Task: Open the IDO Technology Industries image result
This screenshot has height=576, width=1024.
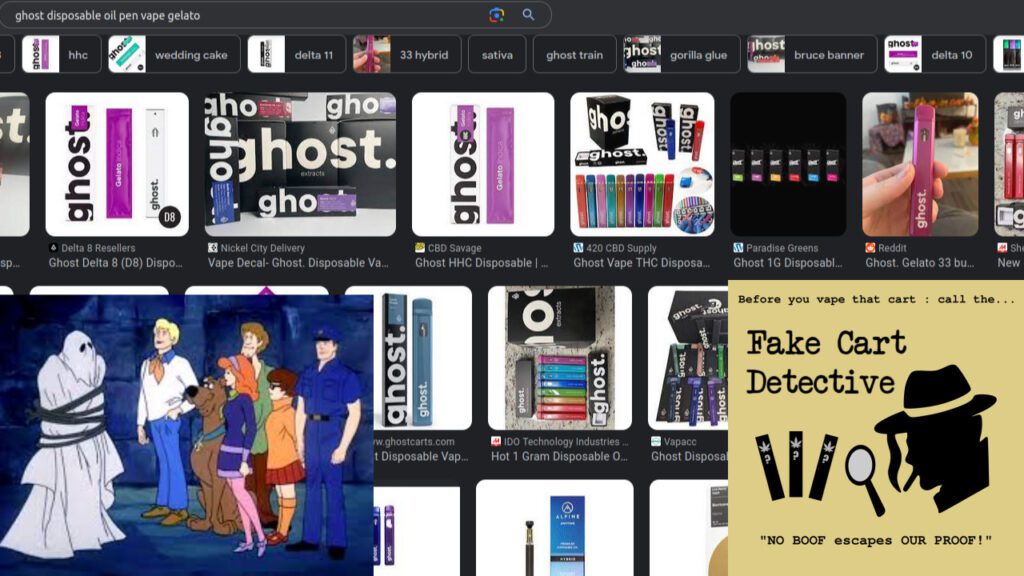Action: [559, 358]
